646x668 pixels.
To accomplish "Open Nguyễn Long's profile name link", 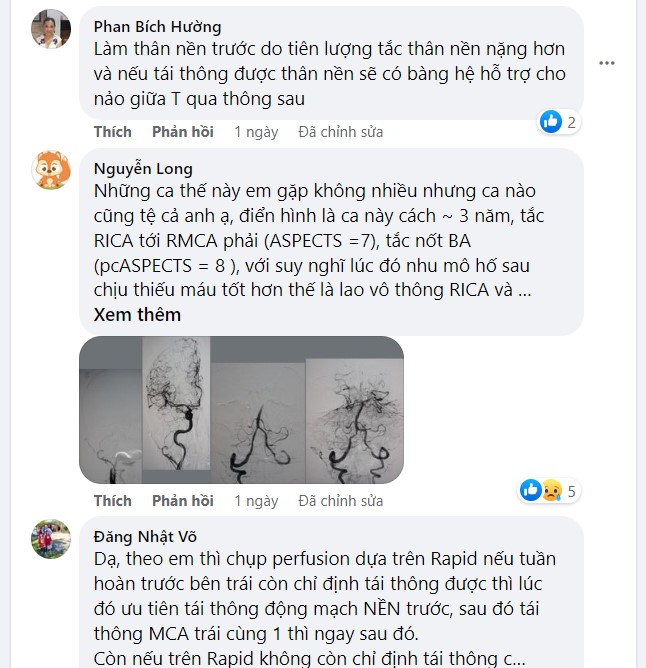I will (x=143, y=169).
